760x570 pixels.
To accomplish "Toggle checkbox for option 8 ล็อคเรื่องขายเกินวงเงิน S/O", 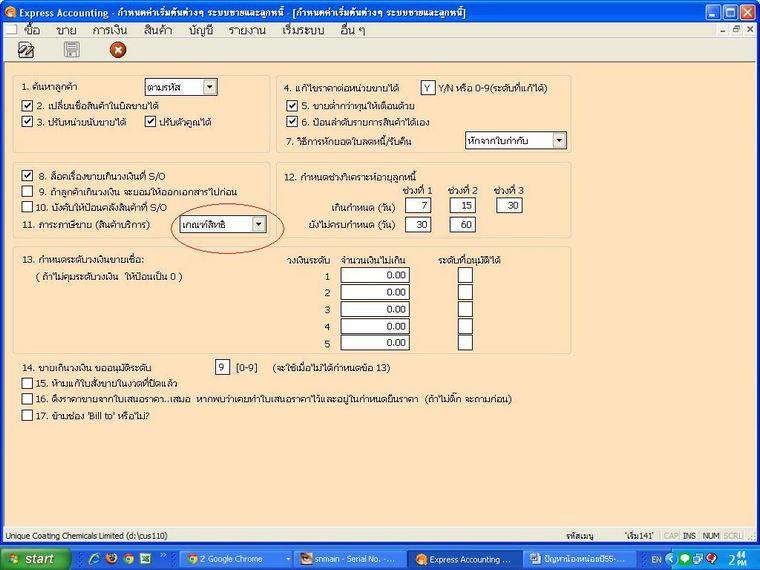I will [x=27, y=175].
